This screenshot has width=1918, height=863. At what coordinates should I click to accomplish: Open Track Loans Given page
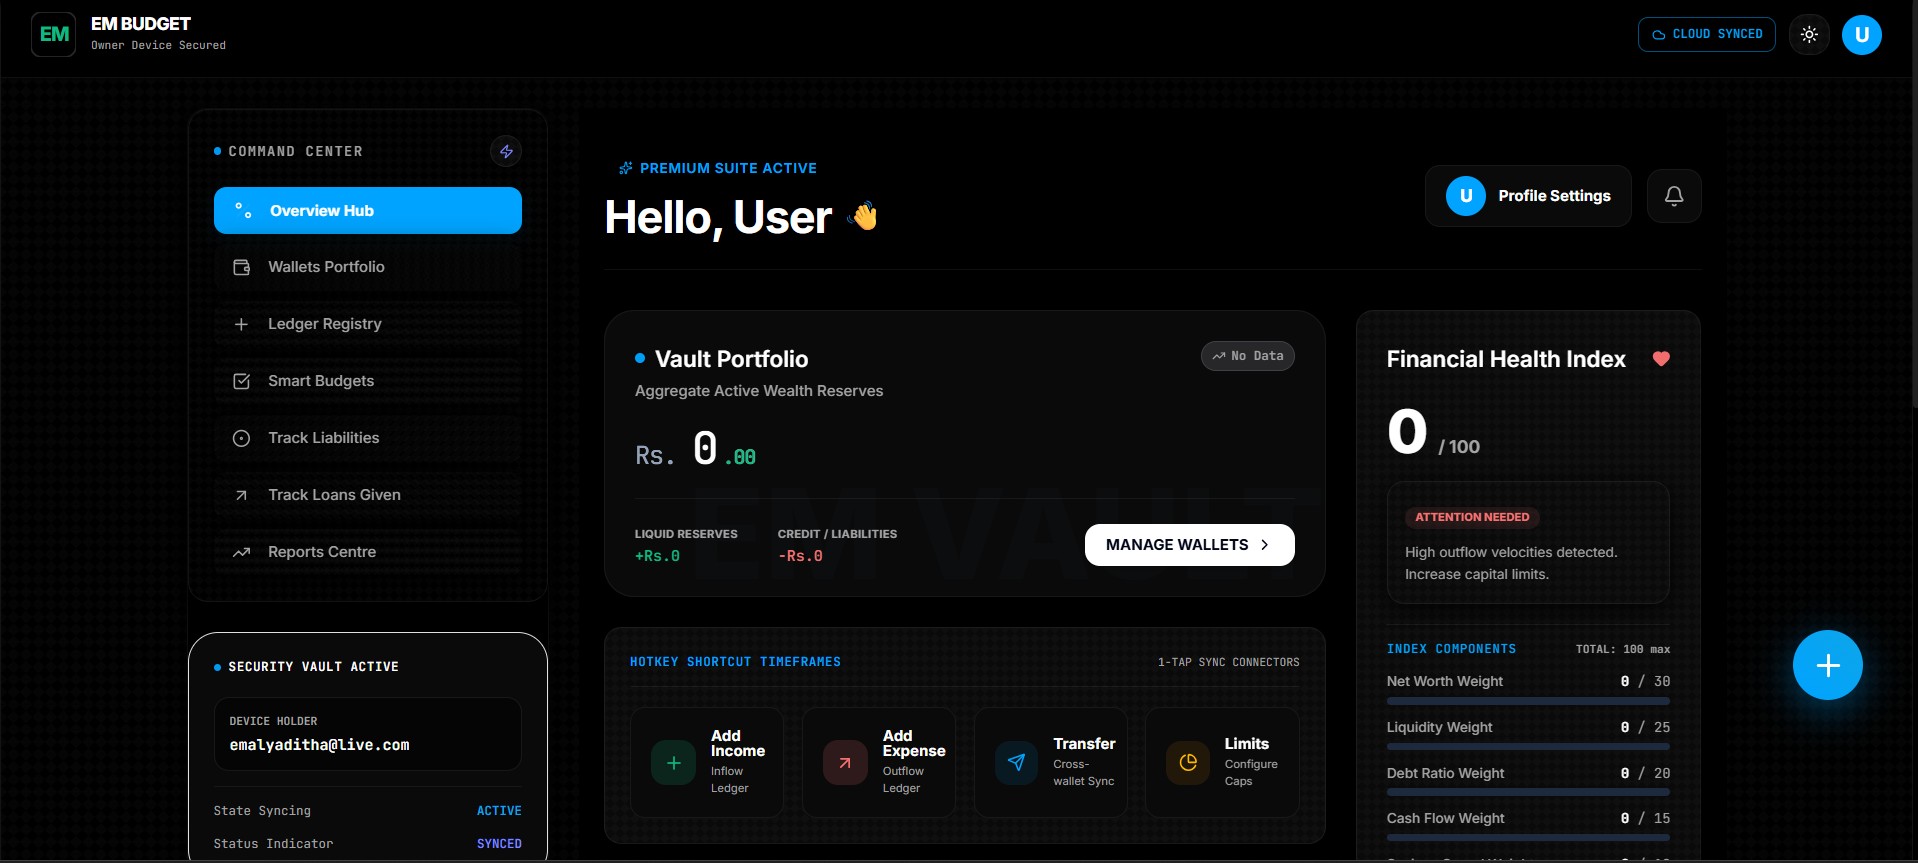(368, 495)
